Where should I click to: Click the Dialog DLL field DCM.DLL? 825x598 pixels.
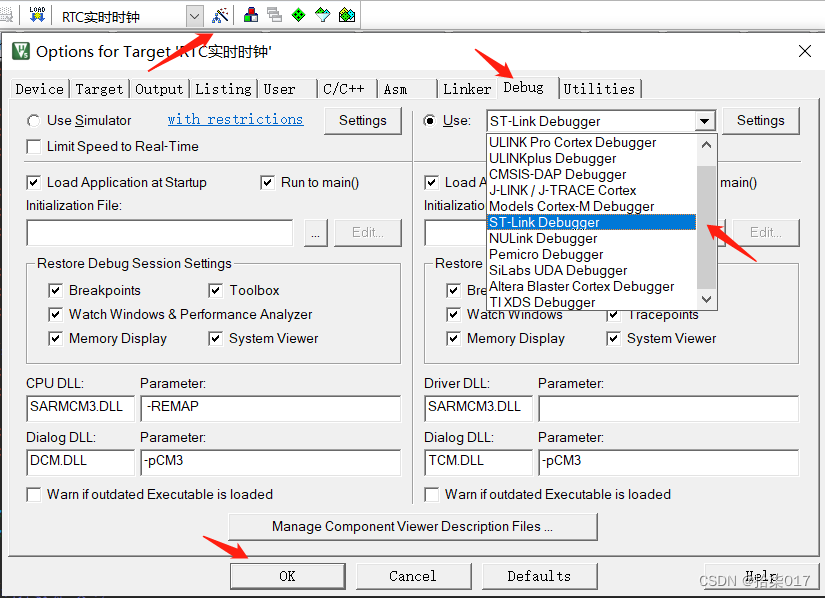point(80,462)
